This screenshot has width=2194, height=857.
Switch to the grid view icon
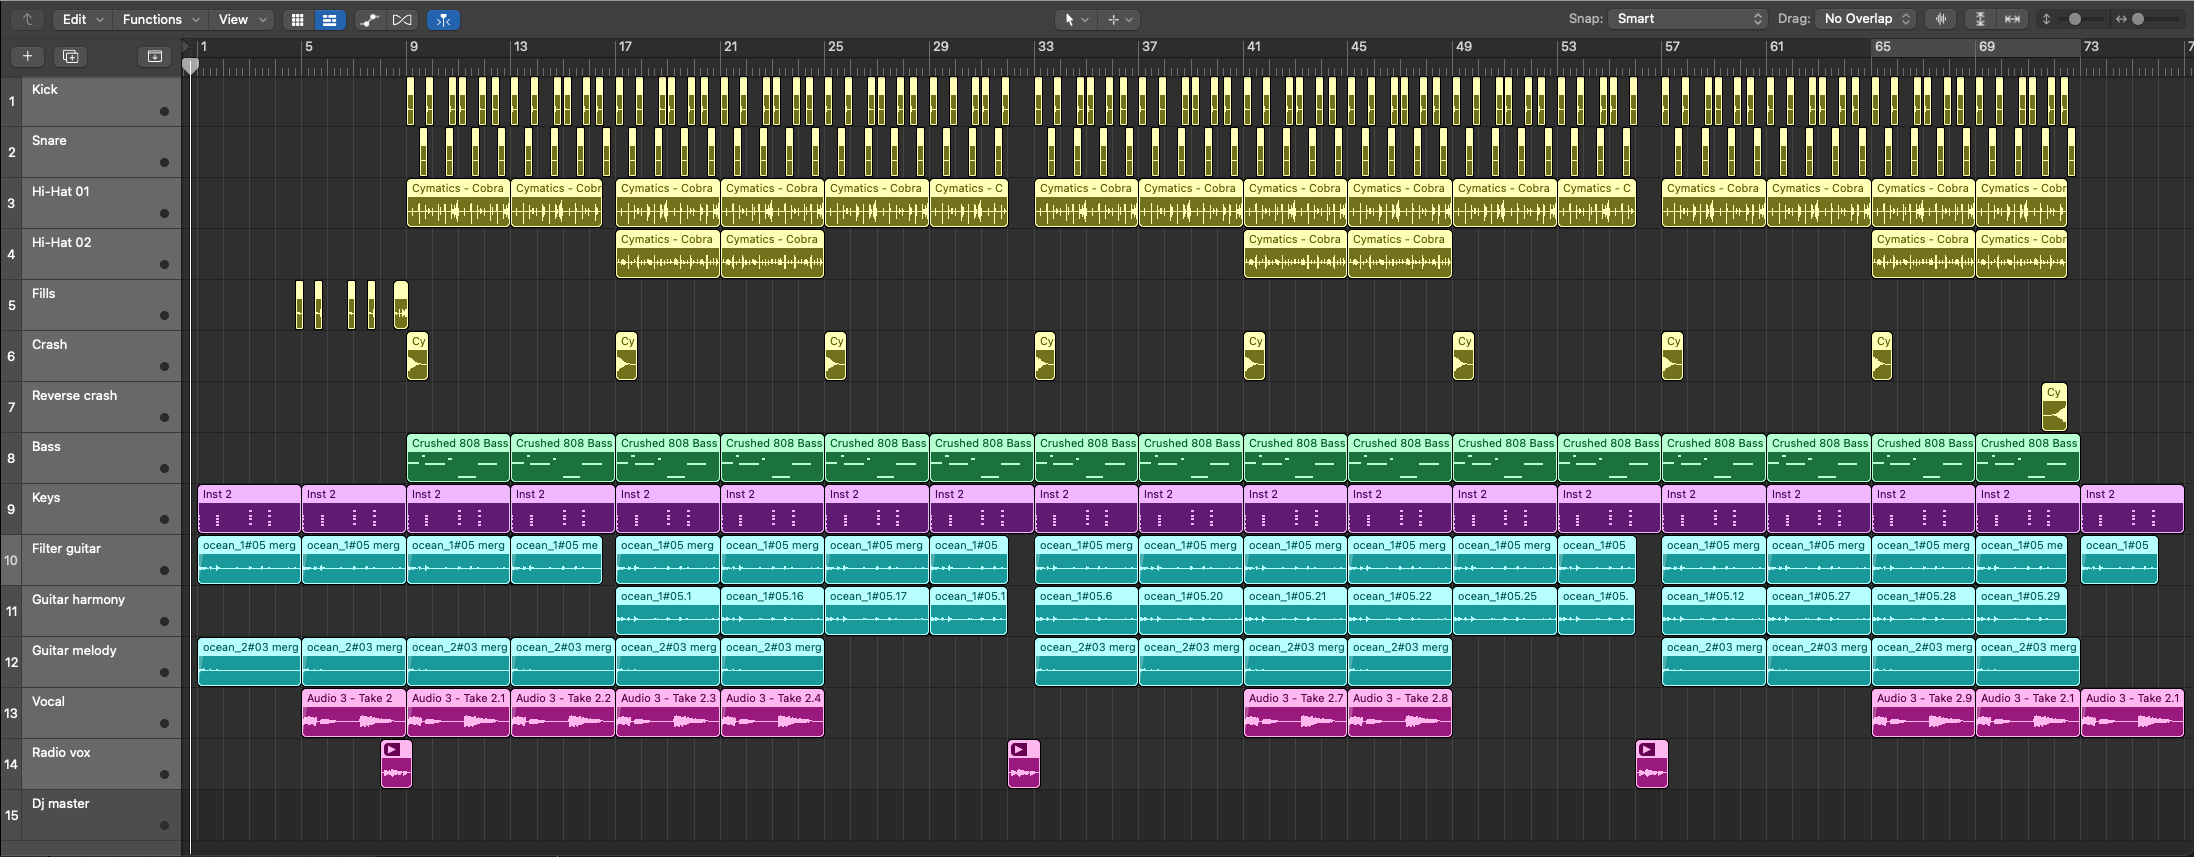pos(297,19)
